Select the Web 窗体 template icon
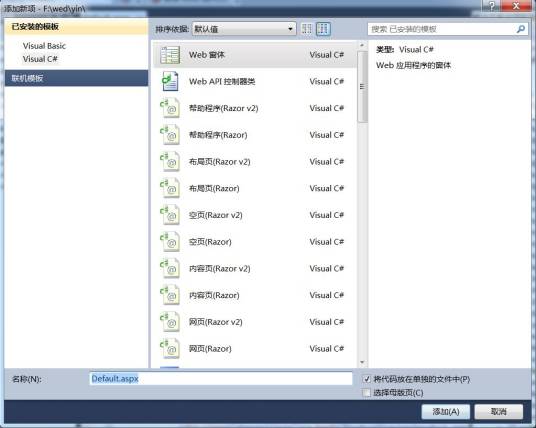This screenshot has height=428, width=536. (x=170, y=55)
